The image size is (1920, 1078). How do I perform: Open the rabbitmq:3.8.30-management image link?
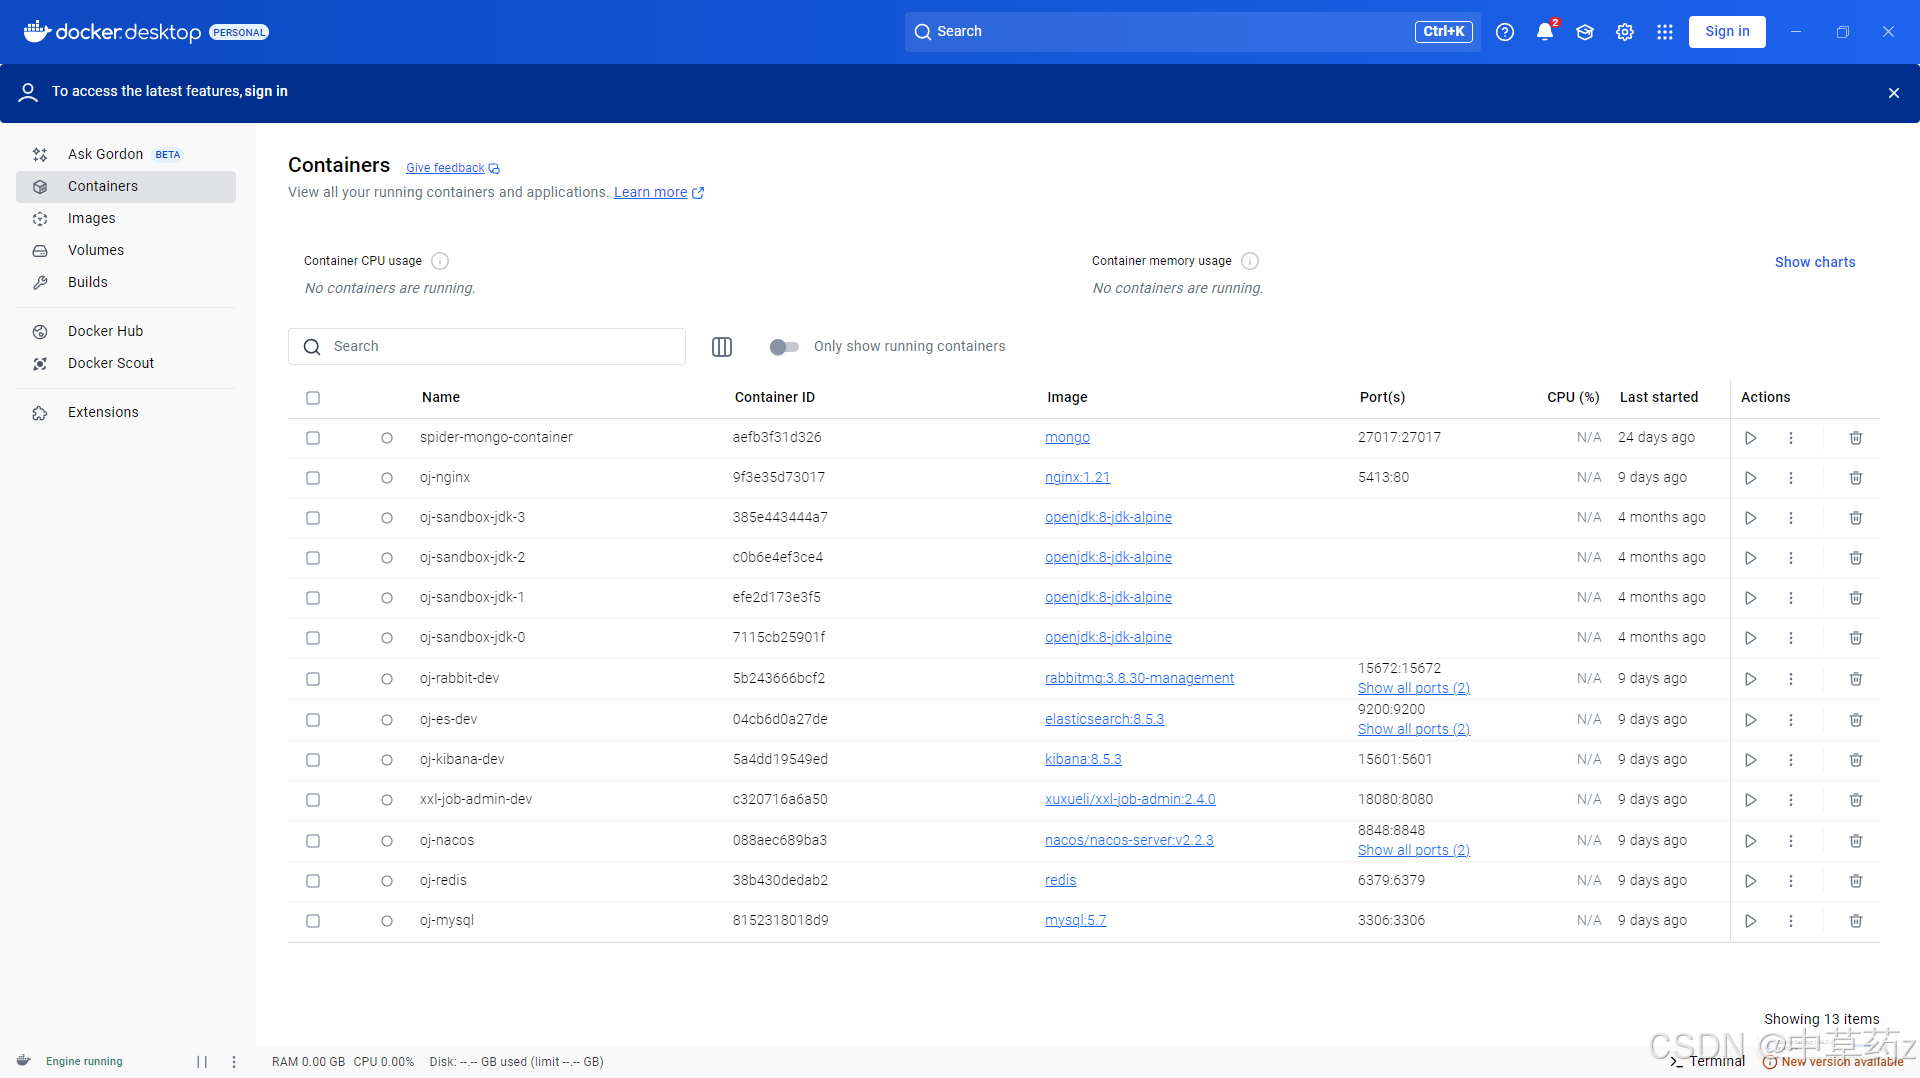[x=1139, y=679]
